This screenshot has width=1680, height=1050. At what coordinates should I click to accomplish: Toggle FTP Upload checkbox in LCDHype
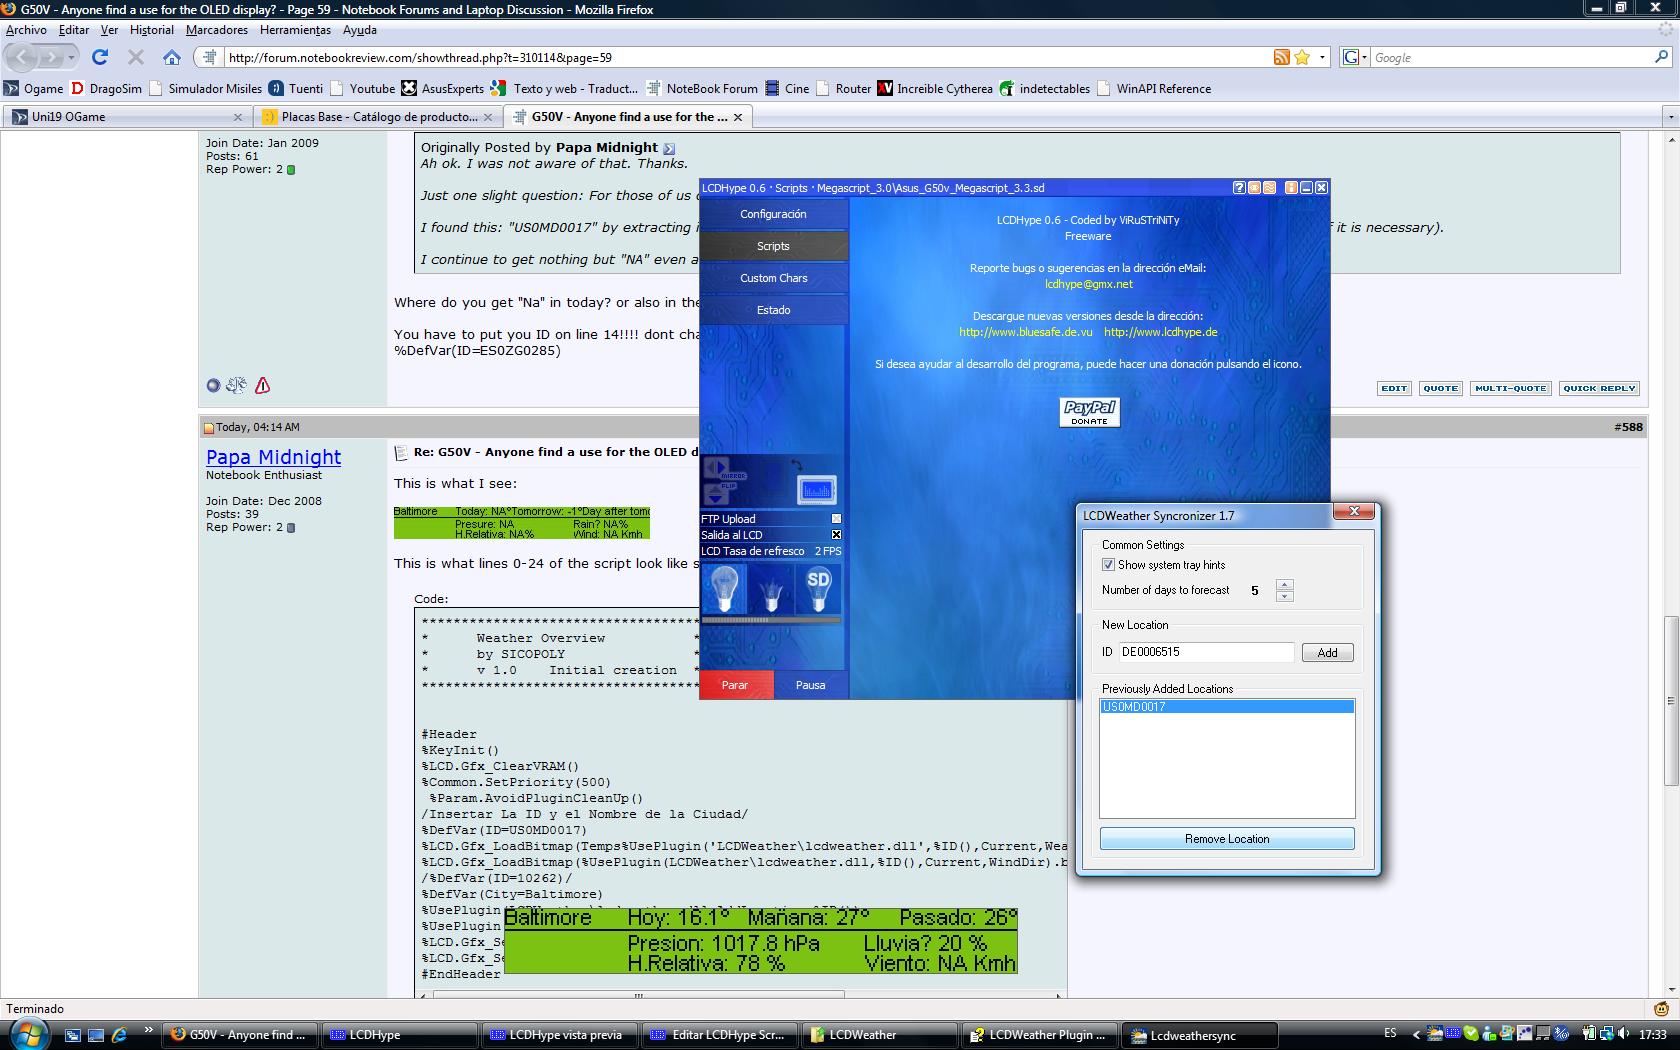[x=837, y=519]
